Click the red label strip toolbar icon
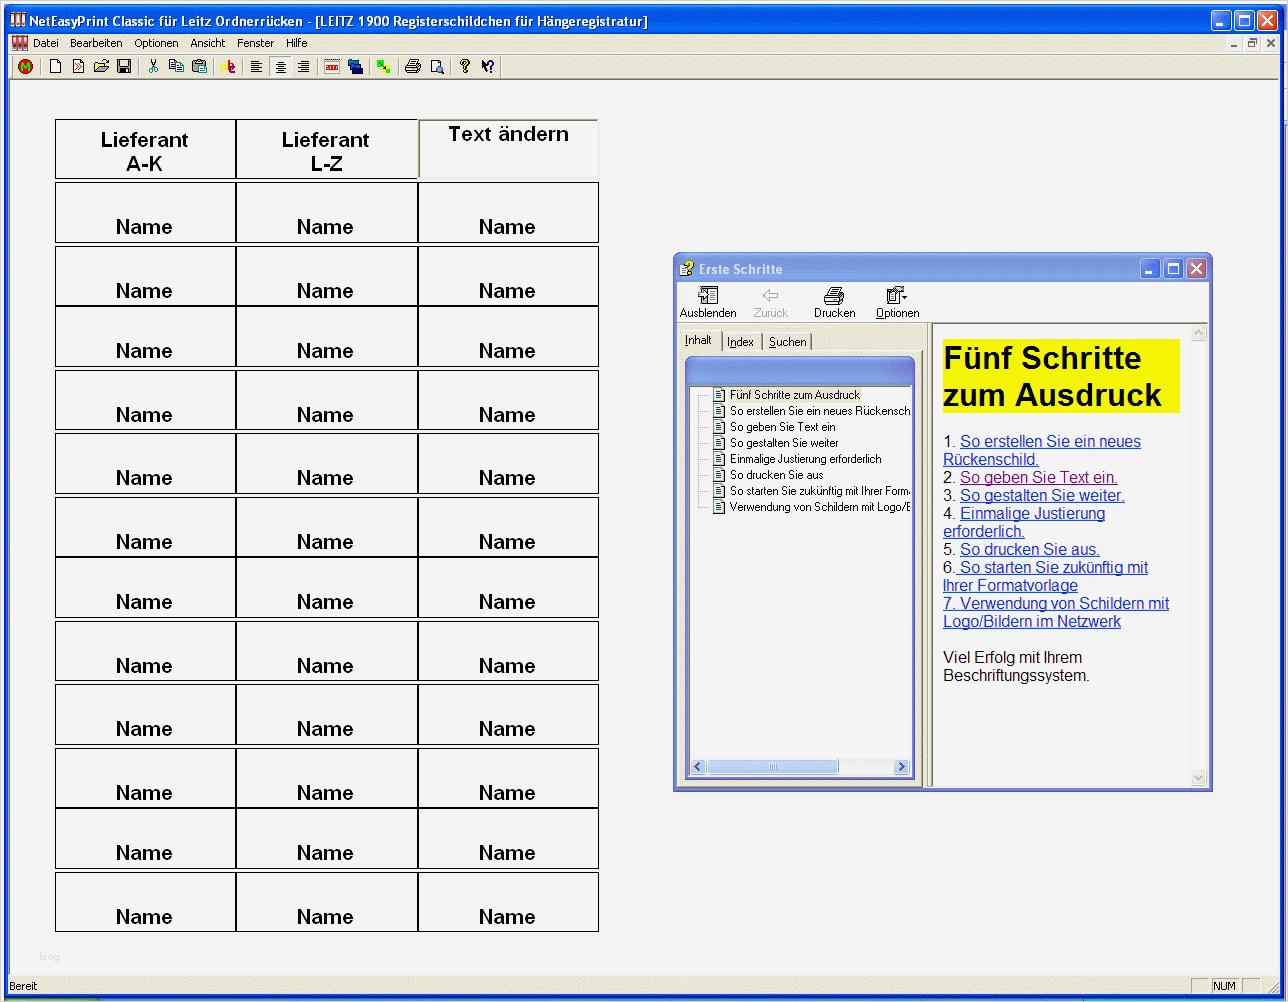The height and width of the screenshot is (1002, 1288). pos(332,67)
